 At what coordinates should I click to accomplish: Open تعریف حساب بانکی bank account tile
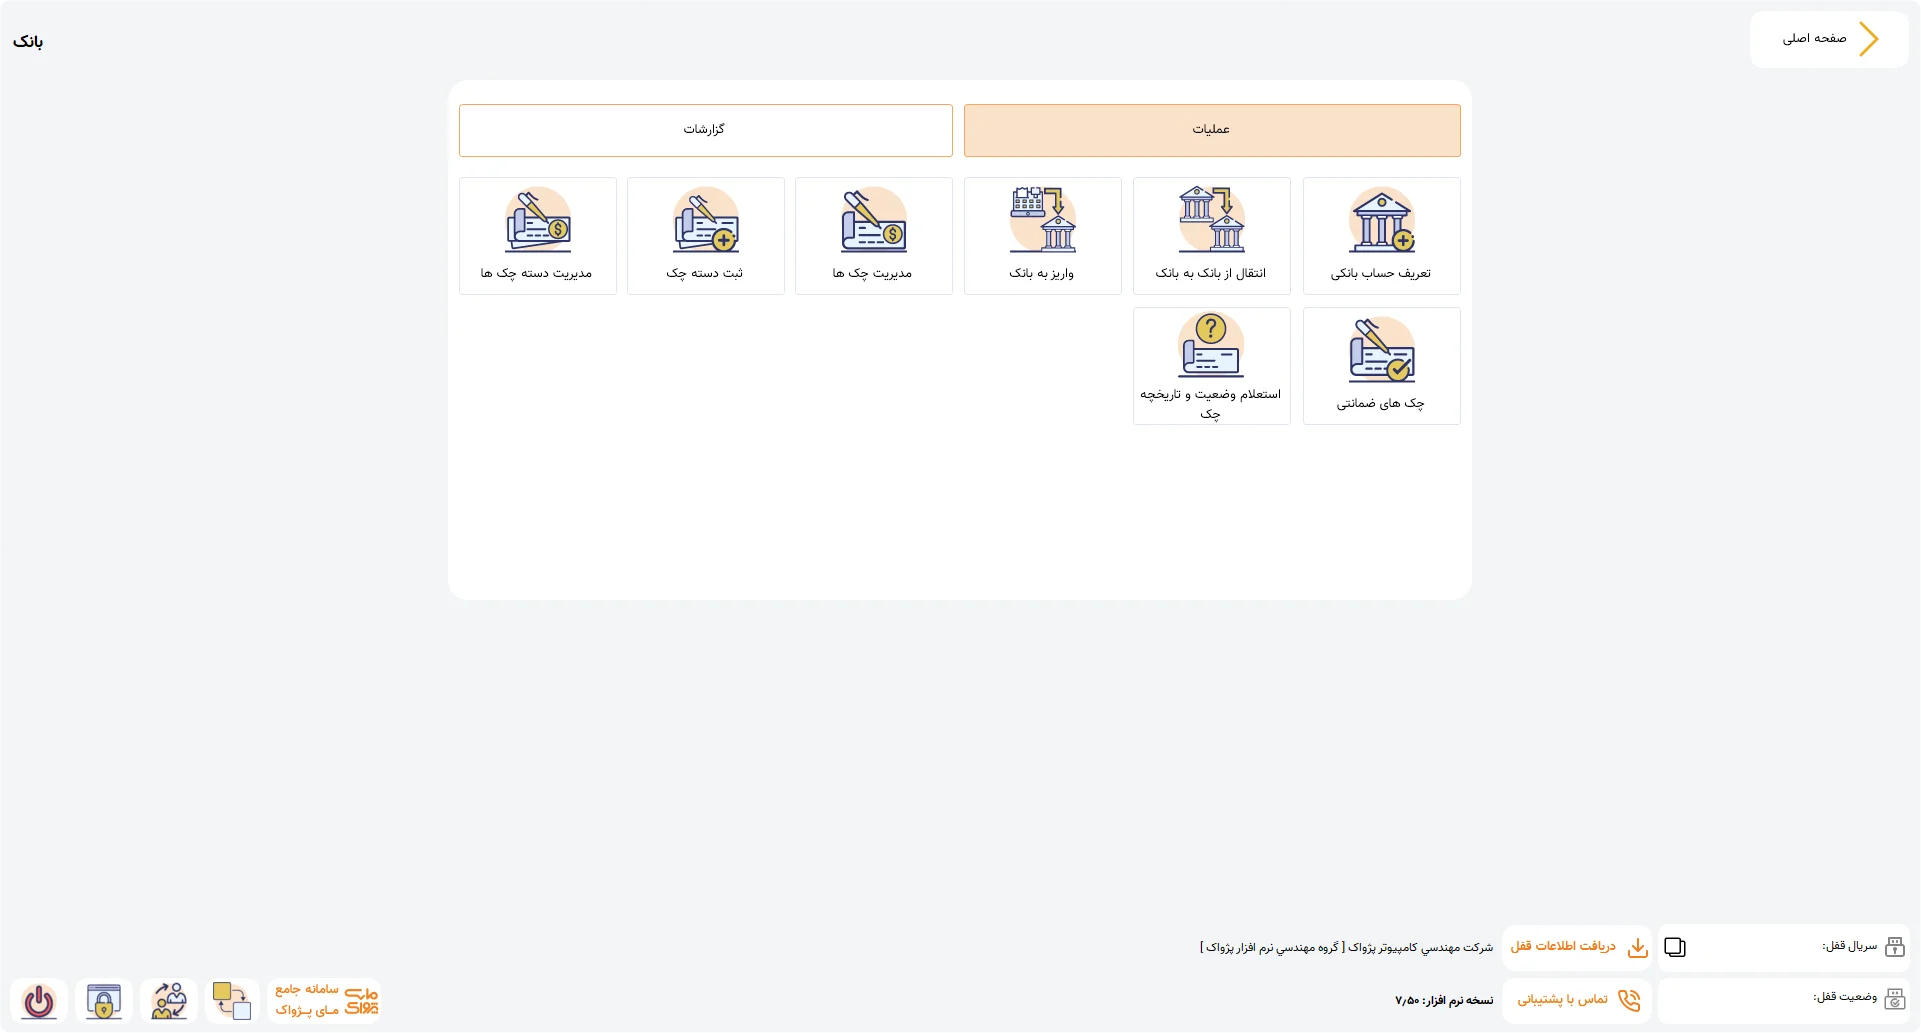pyautogui.click(x=1381, y=236)
